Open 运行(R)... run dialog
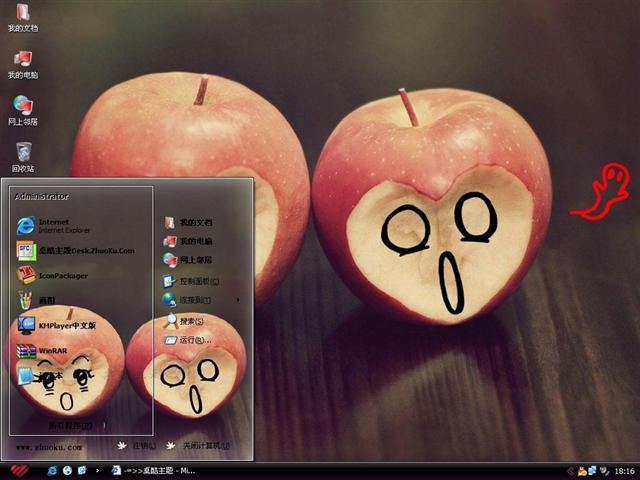The width and height of the screenshot is (640, 480). click(188, 340)
